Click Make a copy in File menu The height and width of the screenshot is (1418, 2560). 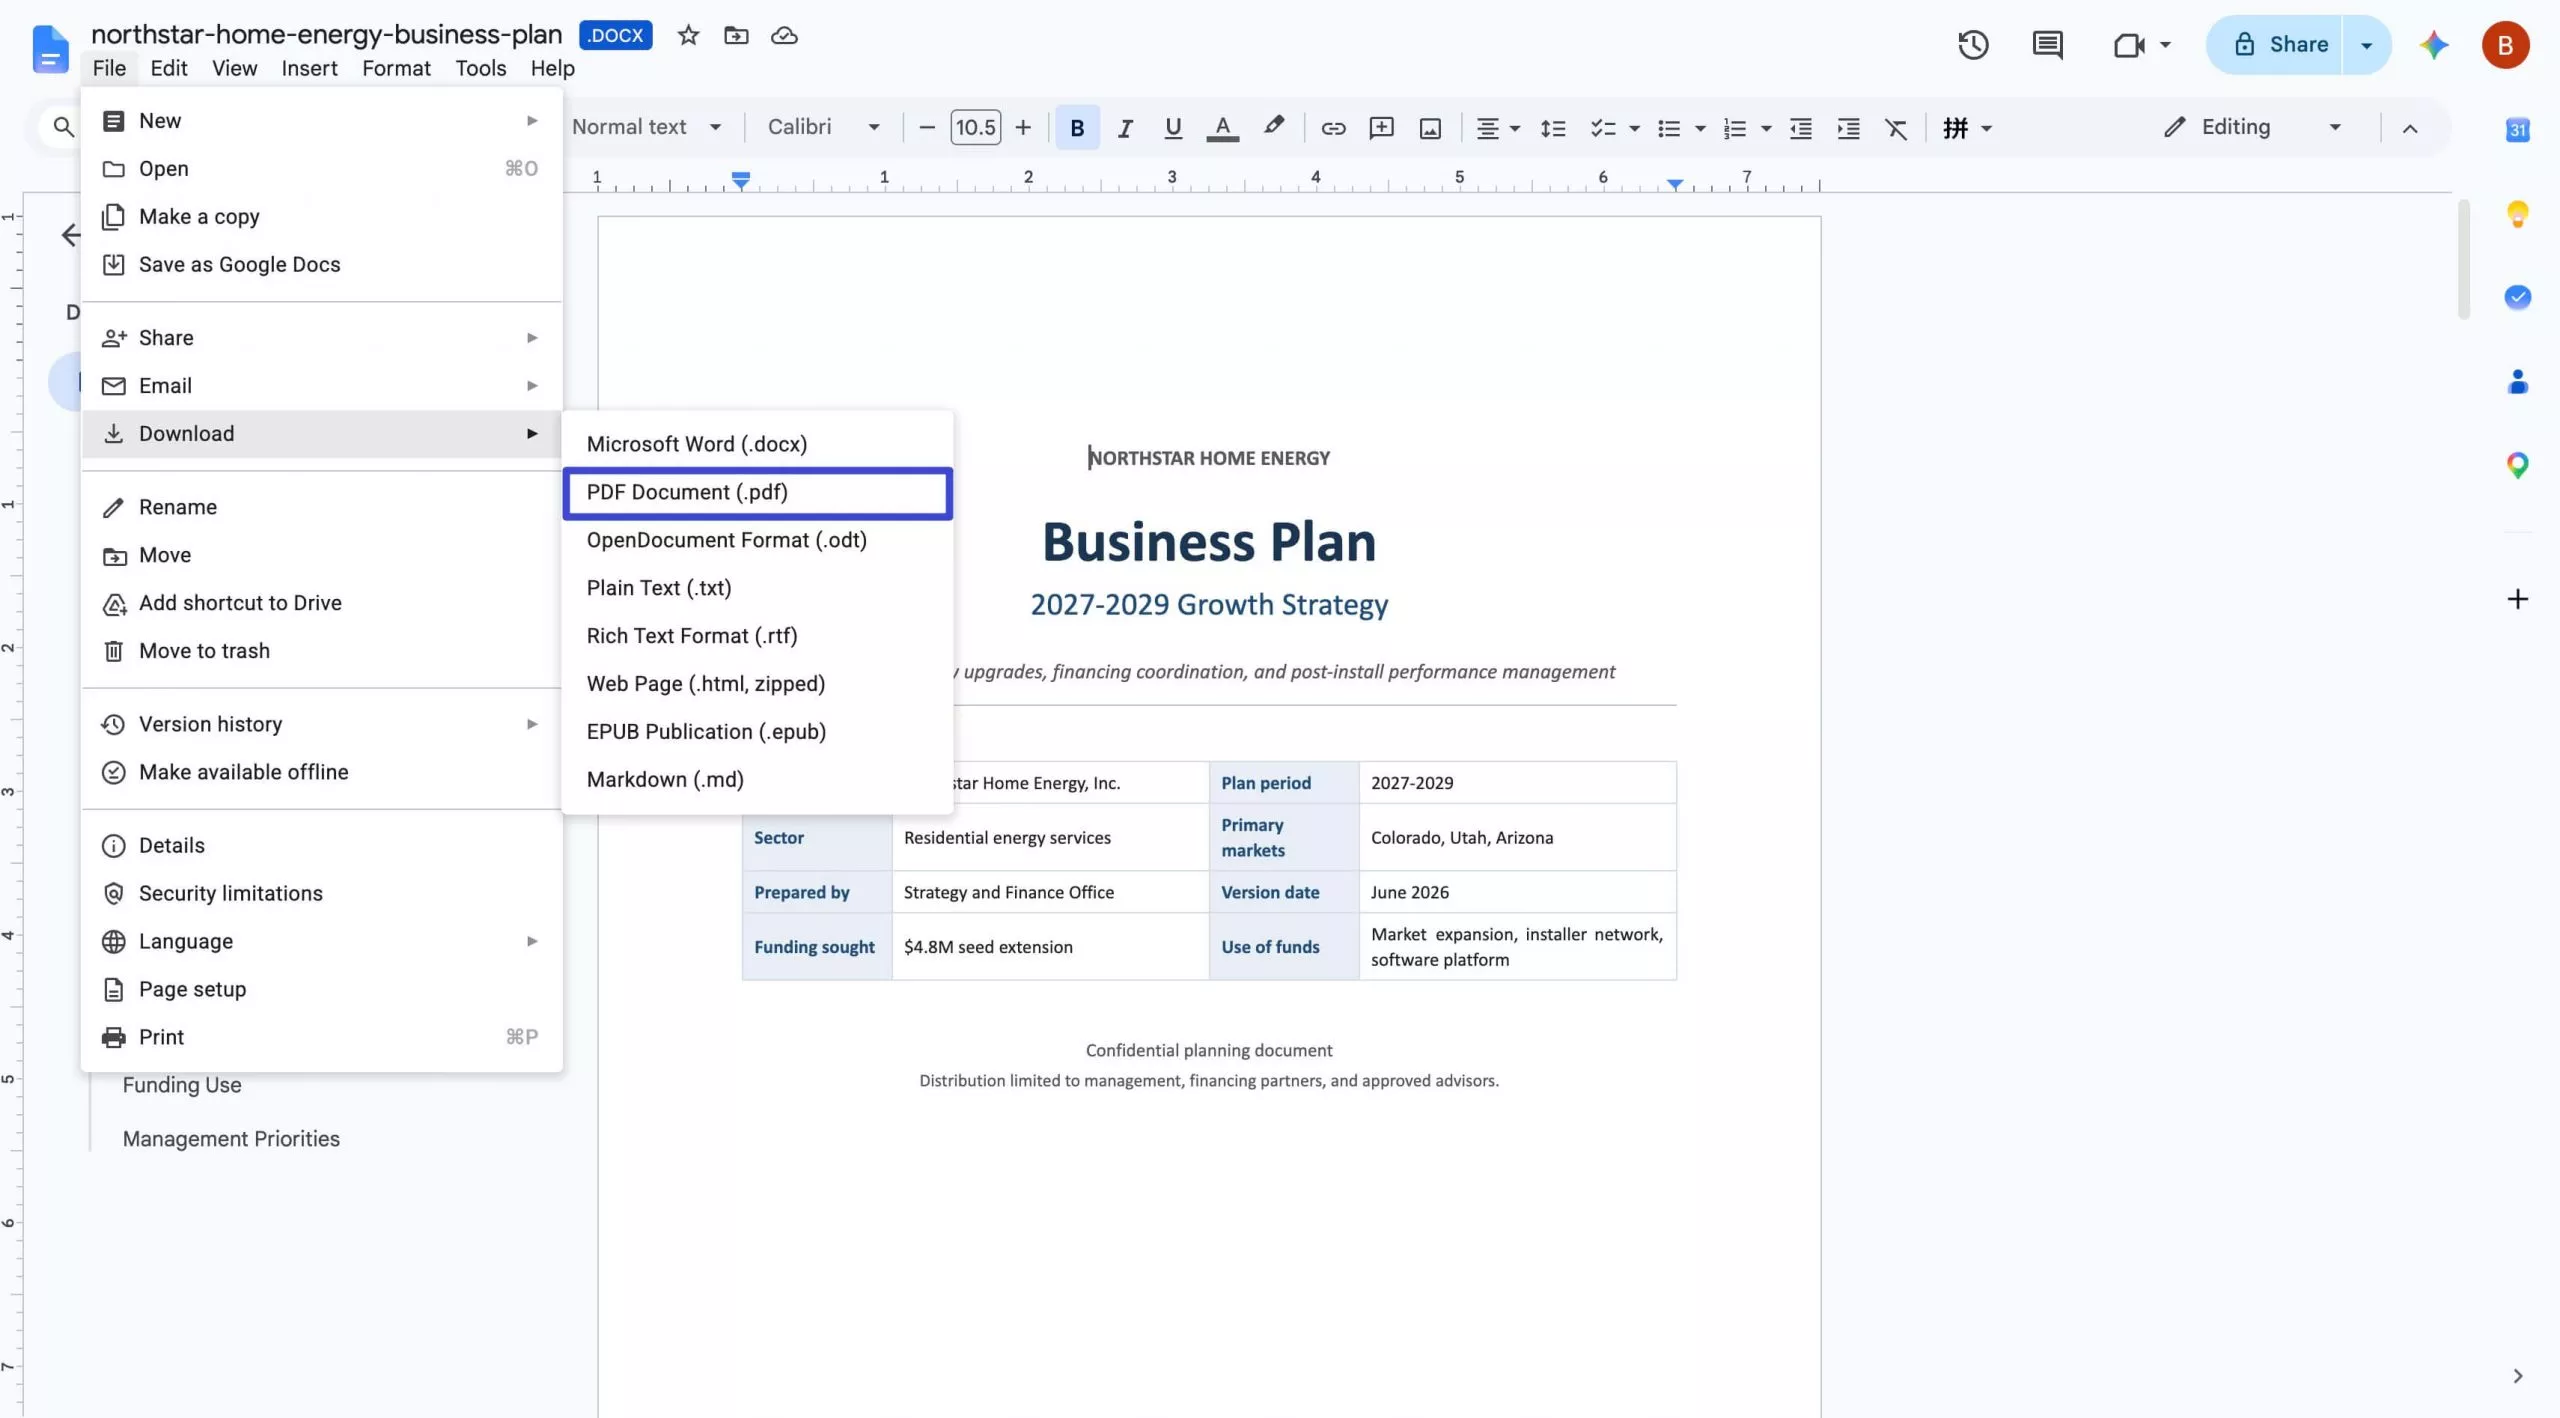[x=321, y=217]
